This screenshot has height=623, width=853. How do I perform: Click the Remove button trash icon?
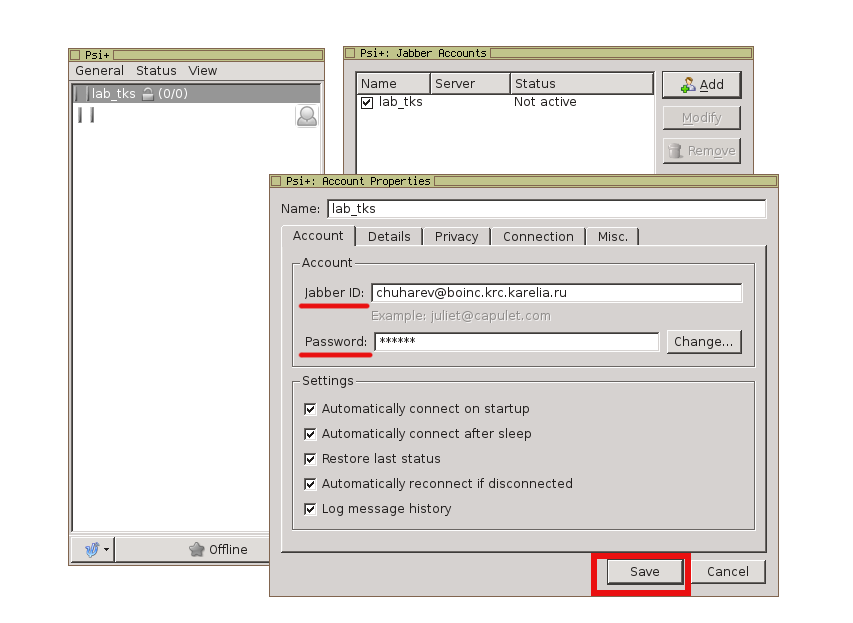(676, 151)
